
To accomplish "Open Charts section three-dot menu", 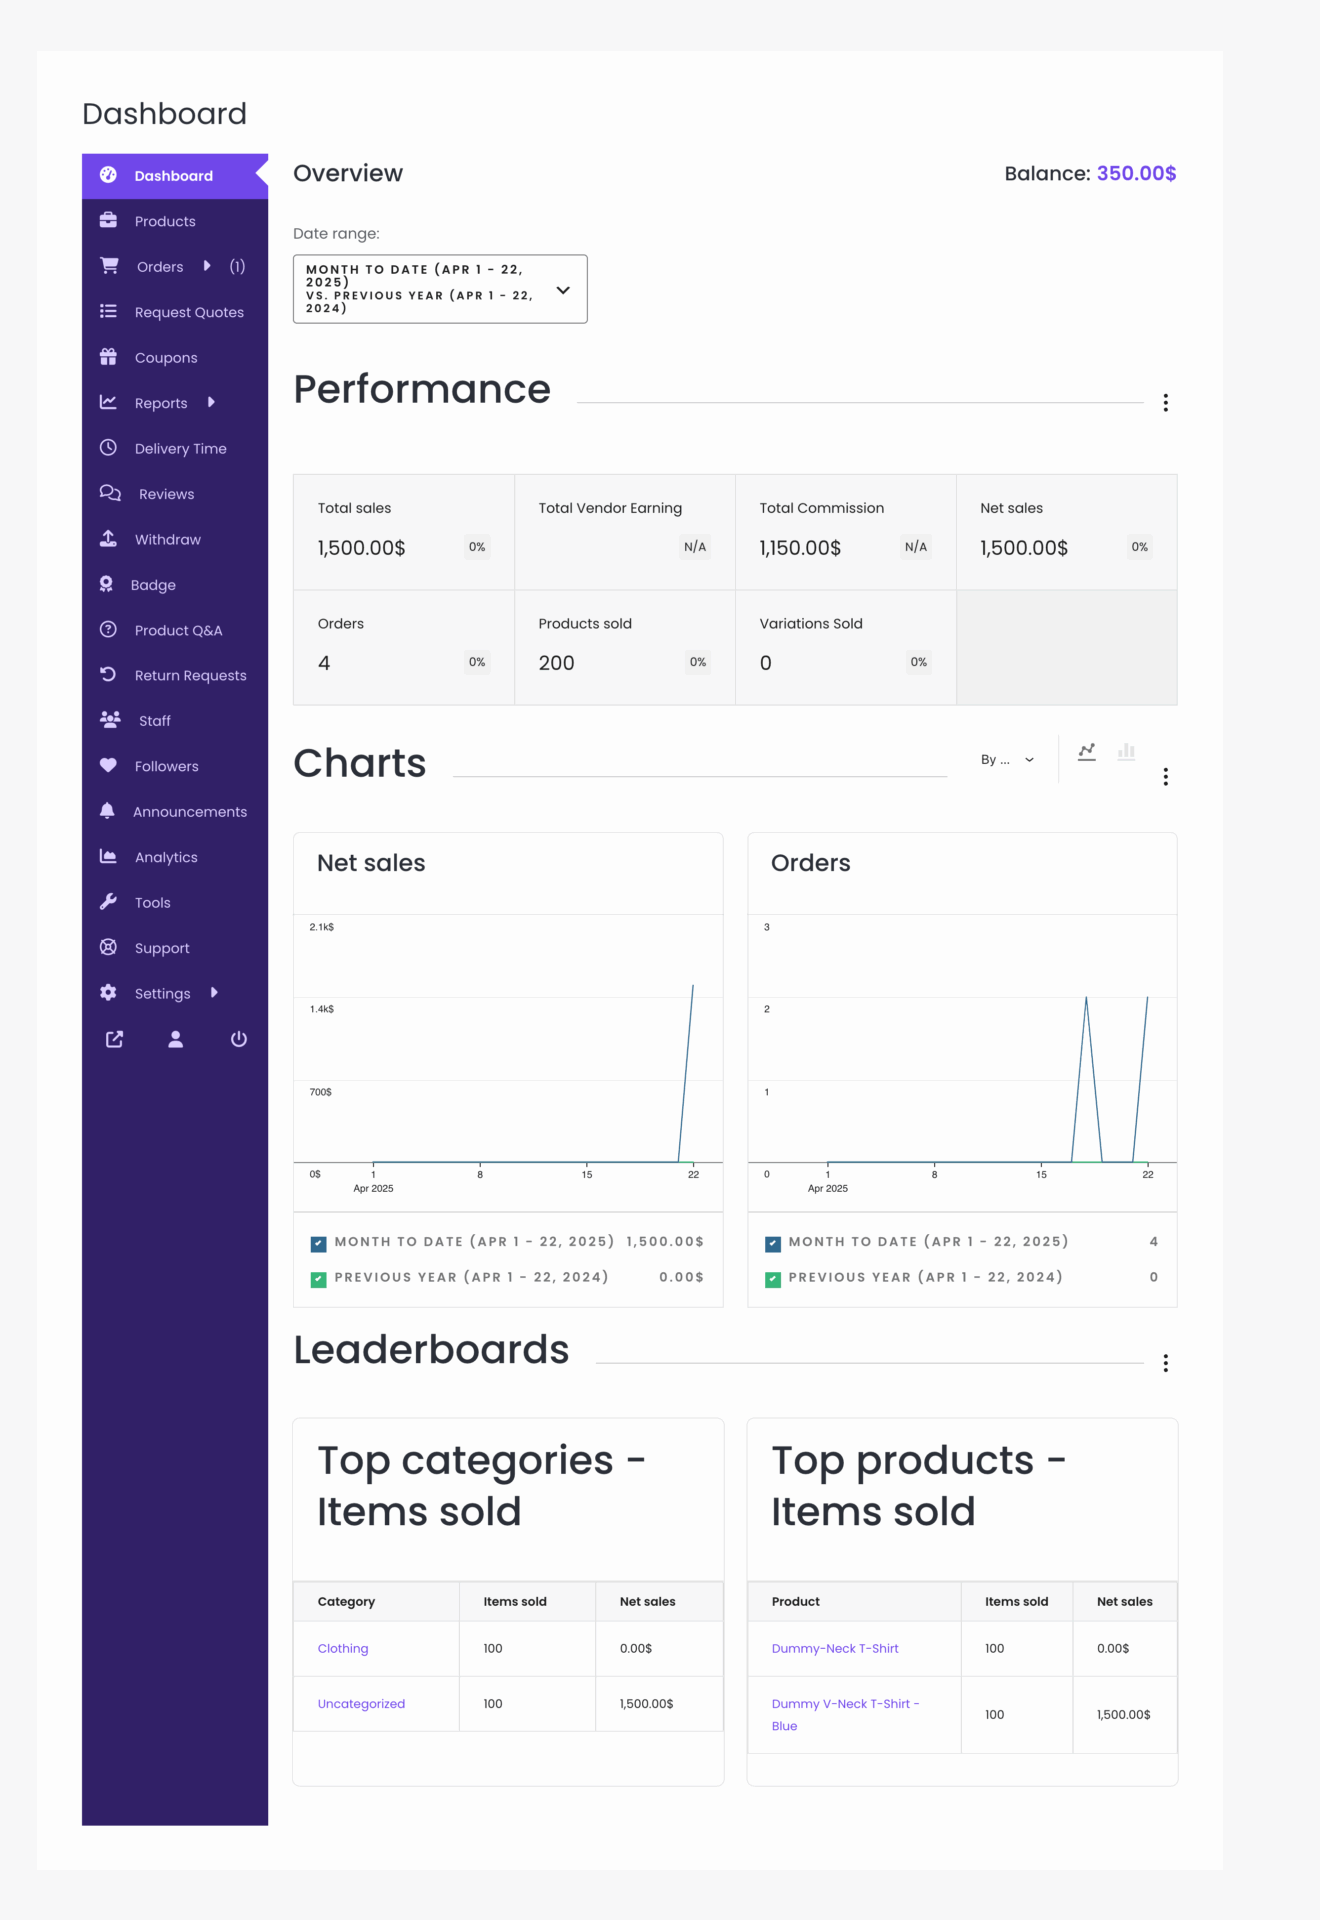I will pos(1165,777).
